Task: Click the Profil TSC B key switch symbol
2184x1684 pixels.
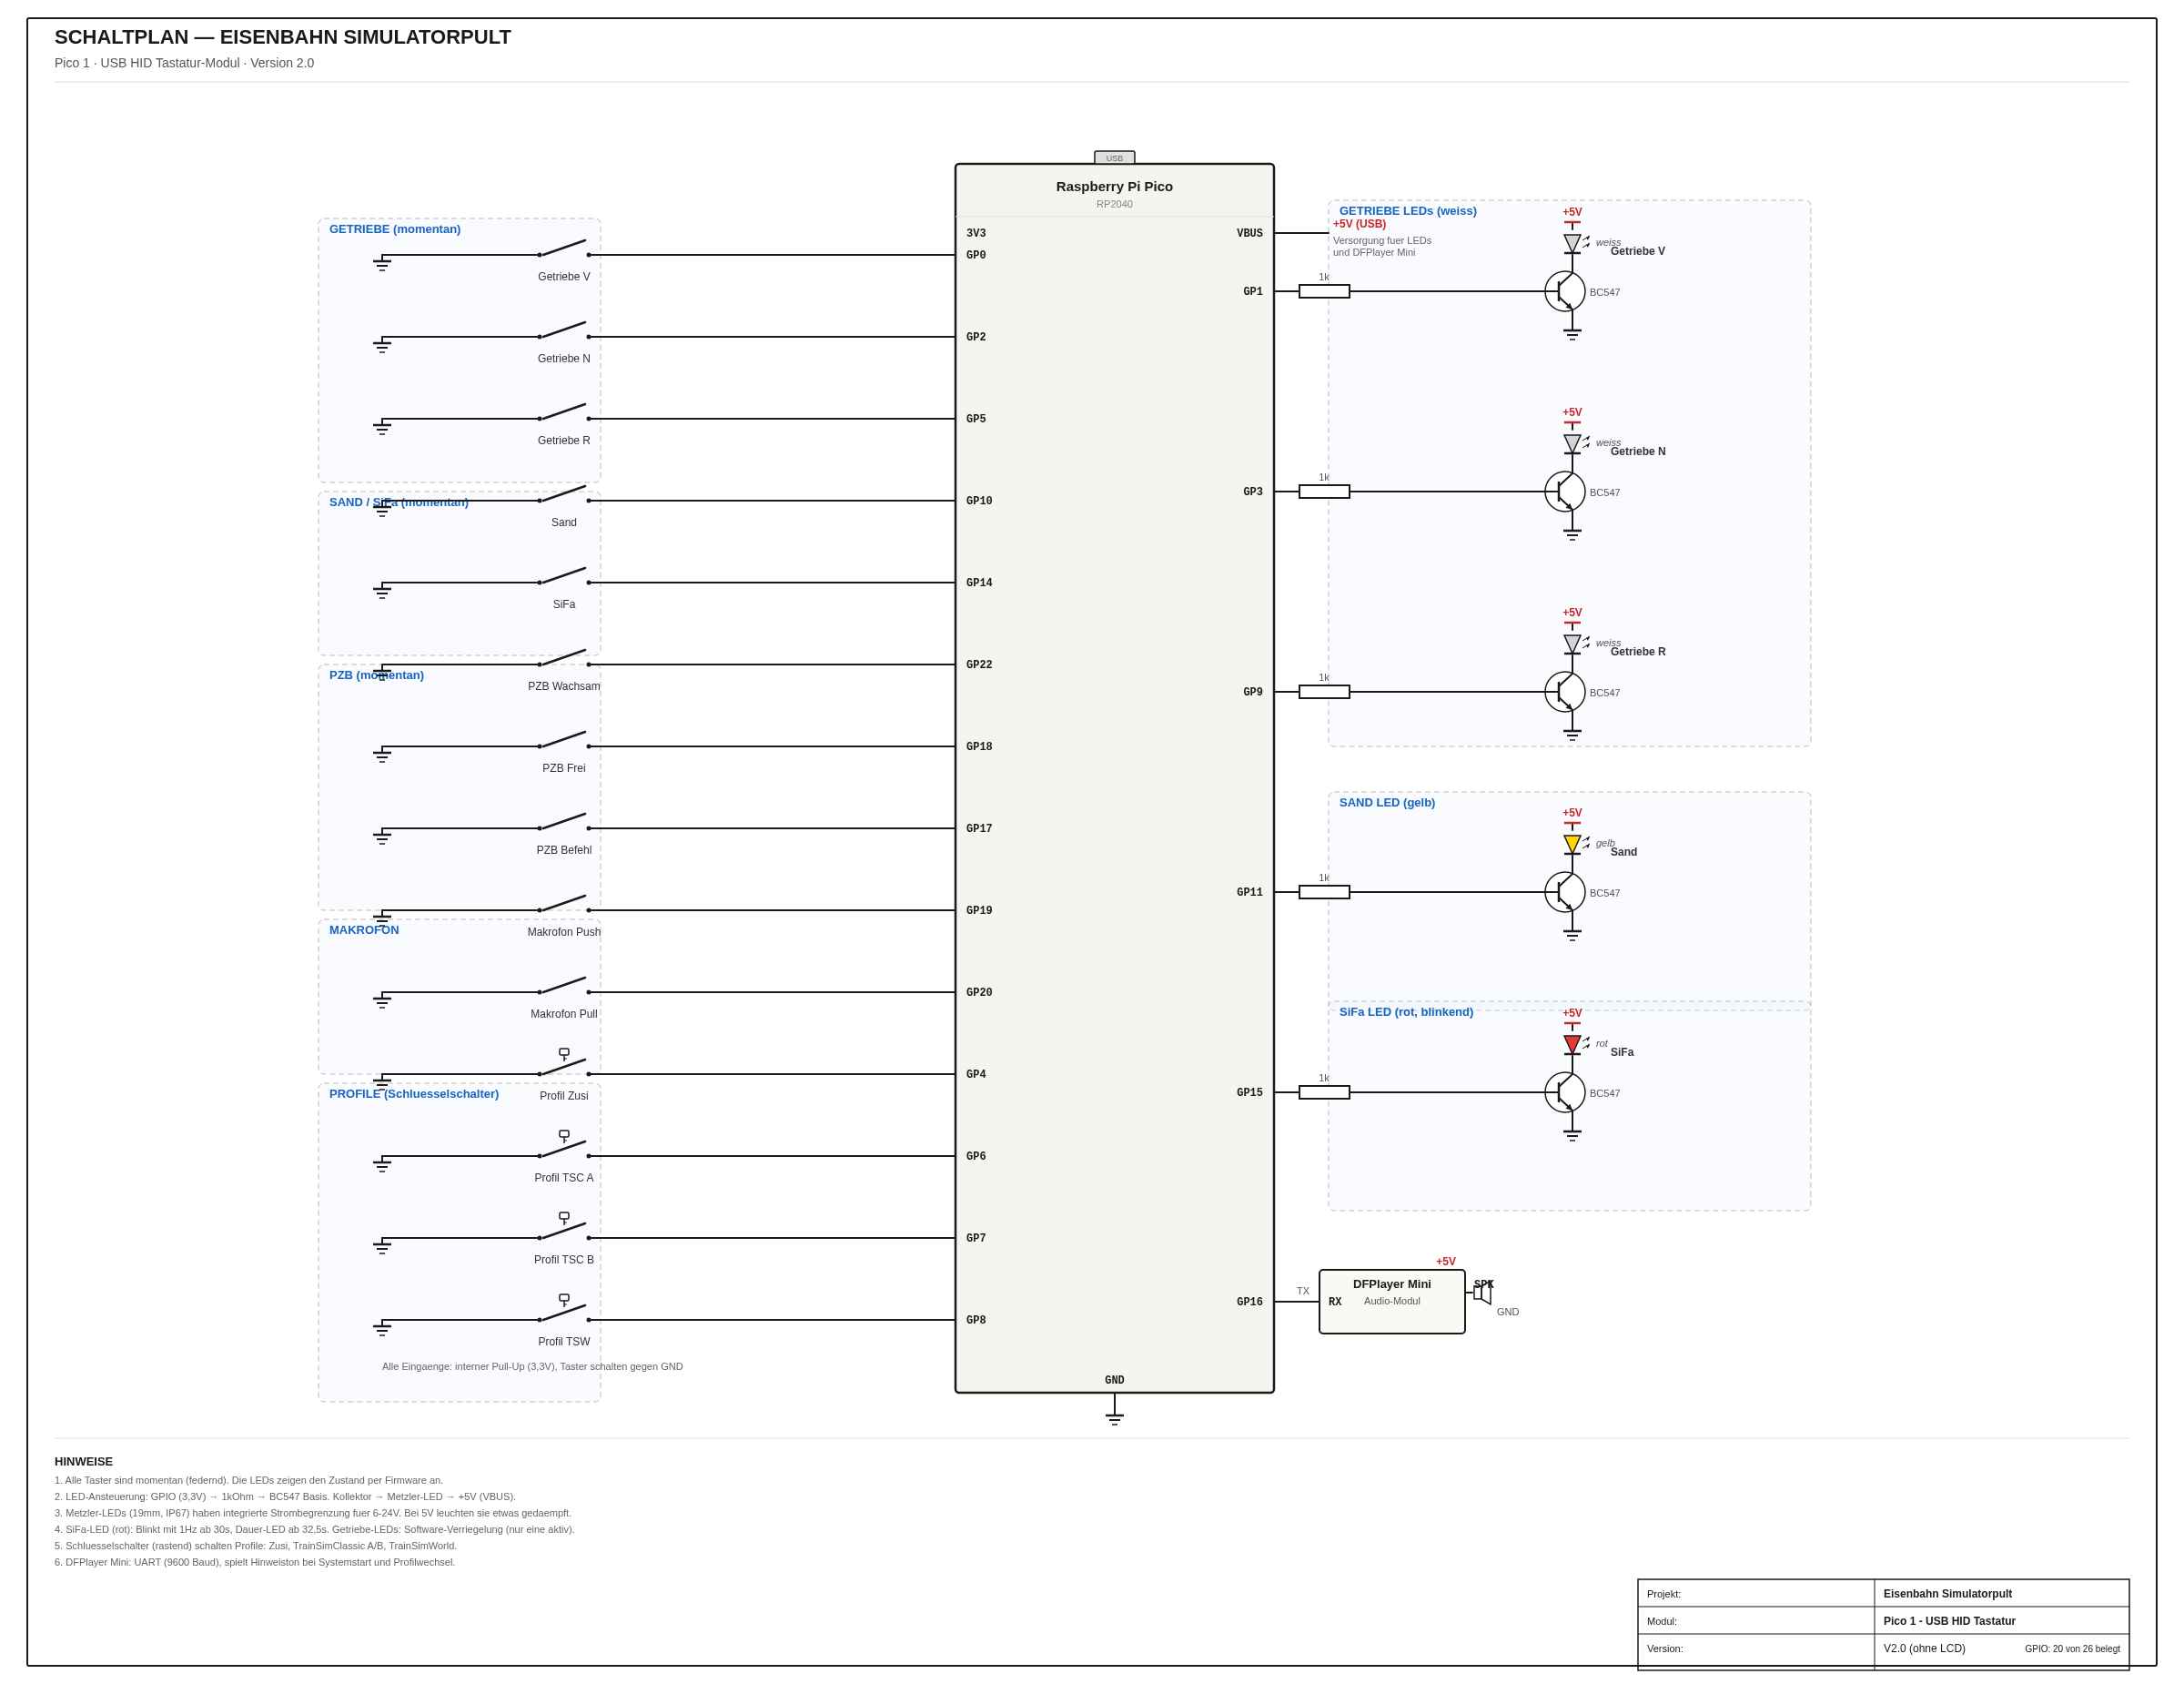Action: [x=564, y=1227]
